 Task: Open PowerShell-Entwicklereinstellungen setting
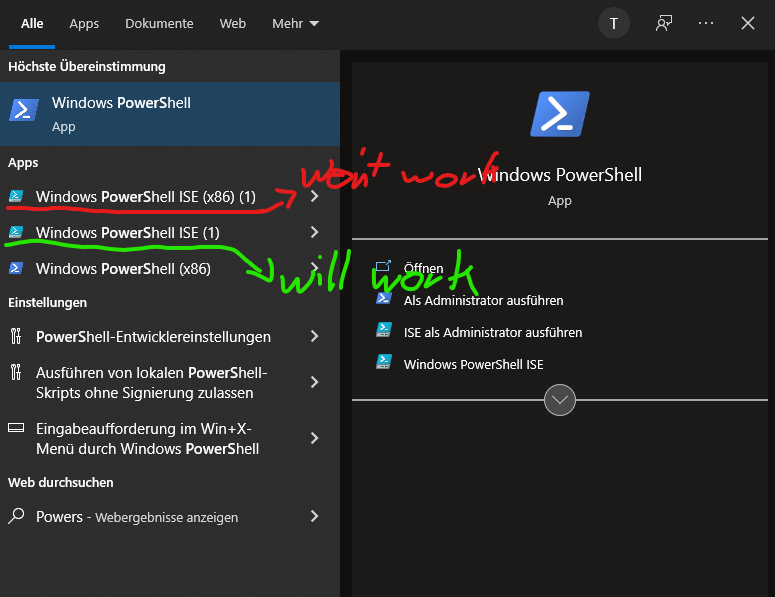[153, 337]
